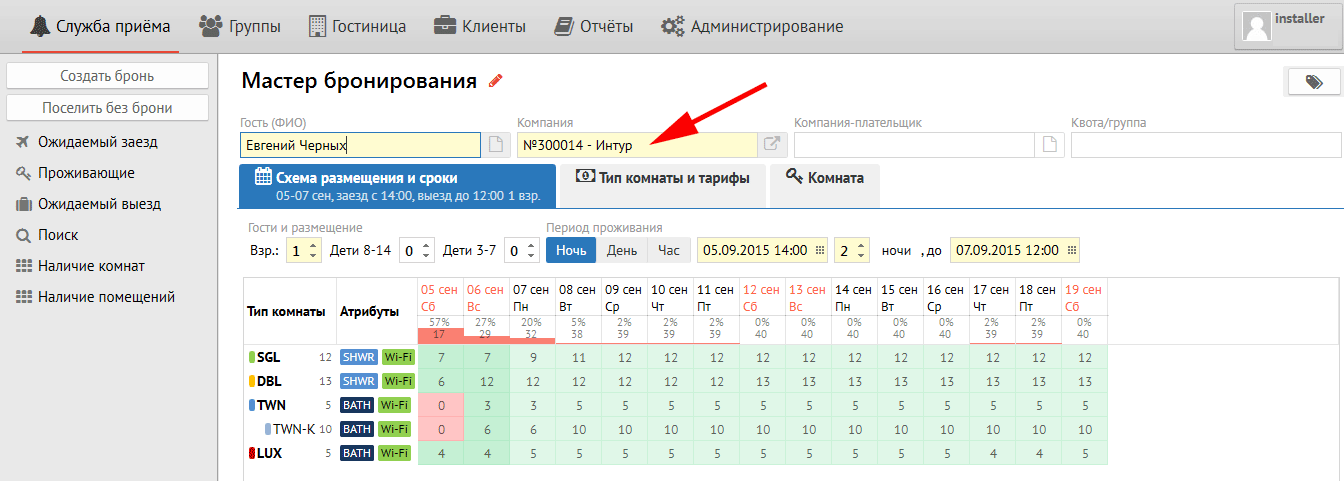Click the Дети 3-7 stepper

click(x=523, y=250)
